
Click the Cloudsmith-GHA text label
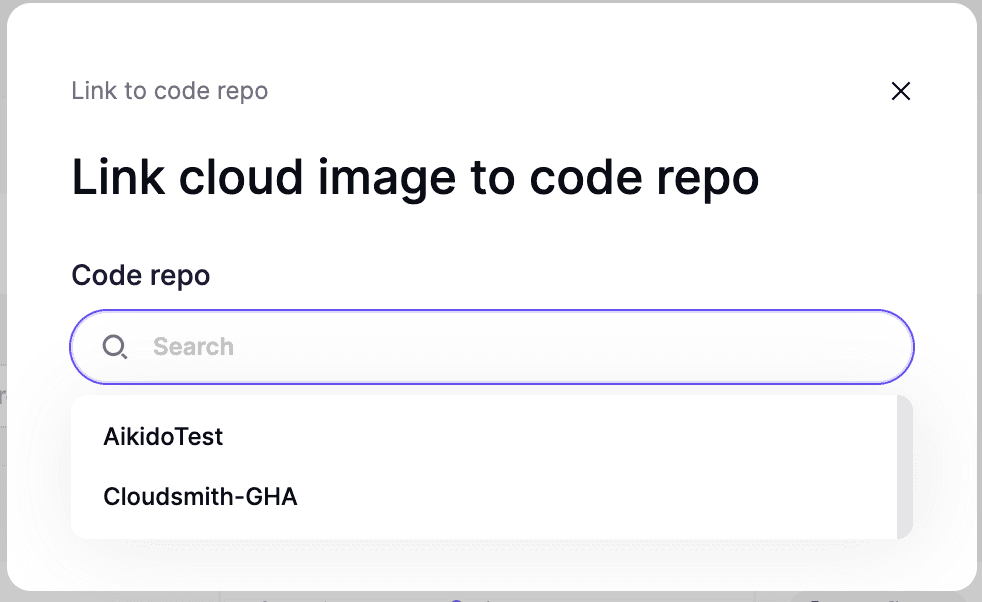(x=200, y=496)
